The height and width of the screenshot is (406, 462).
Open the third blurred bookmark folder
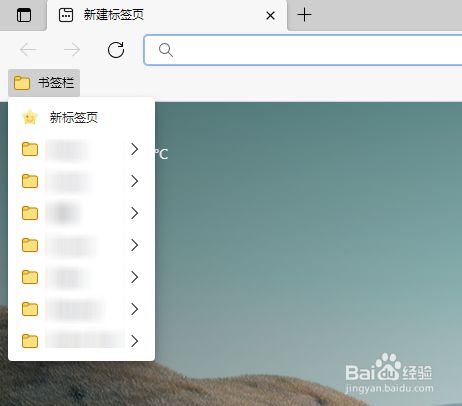[x=81, y=213]
